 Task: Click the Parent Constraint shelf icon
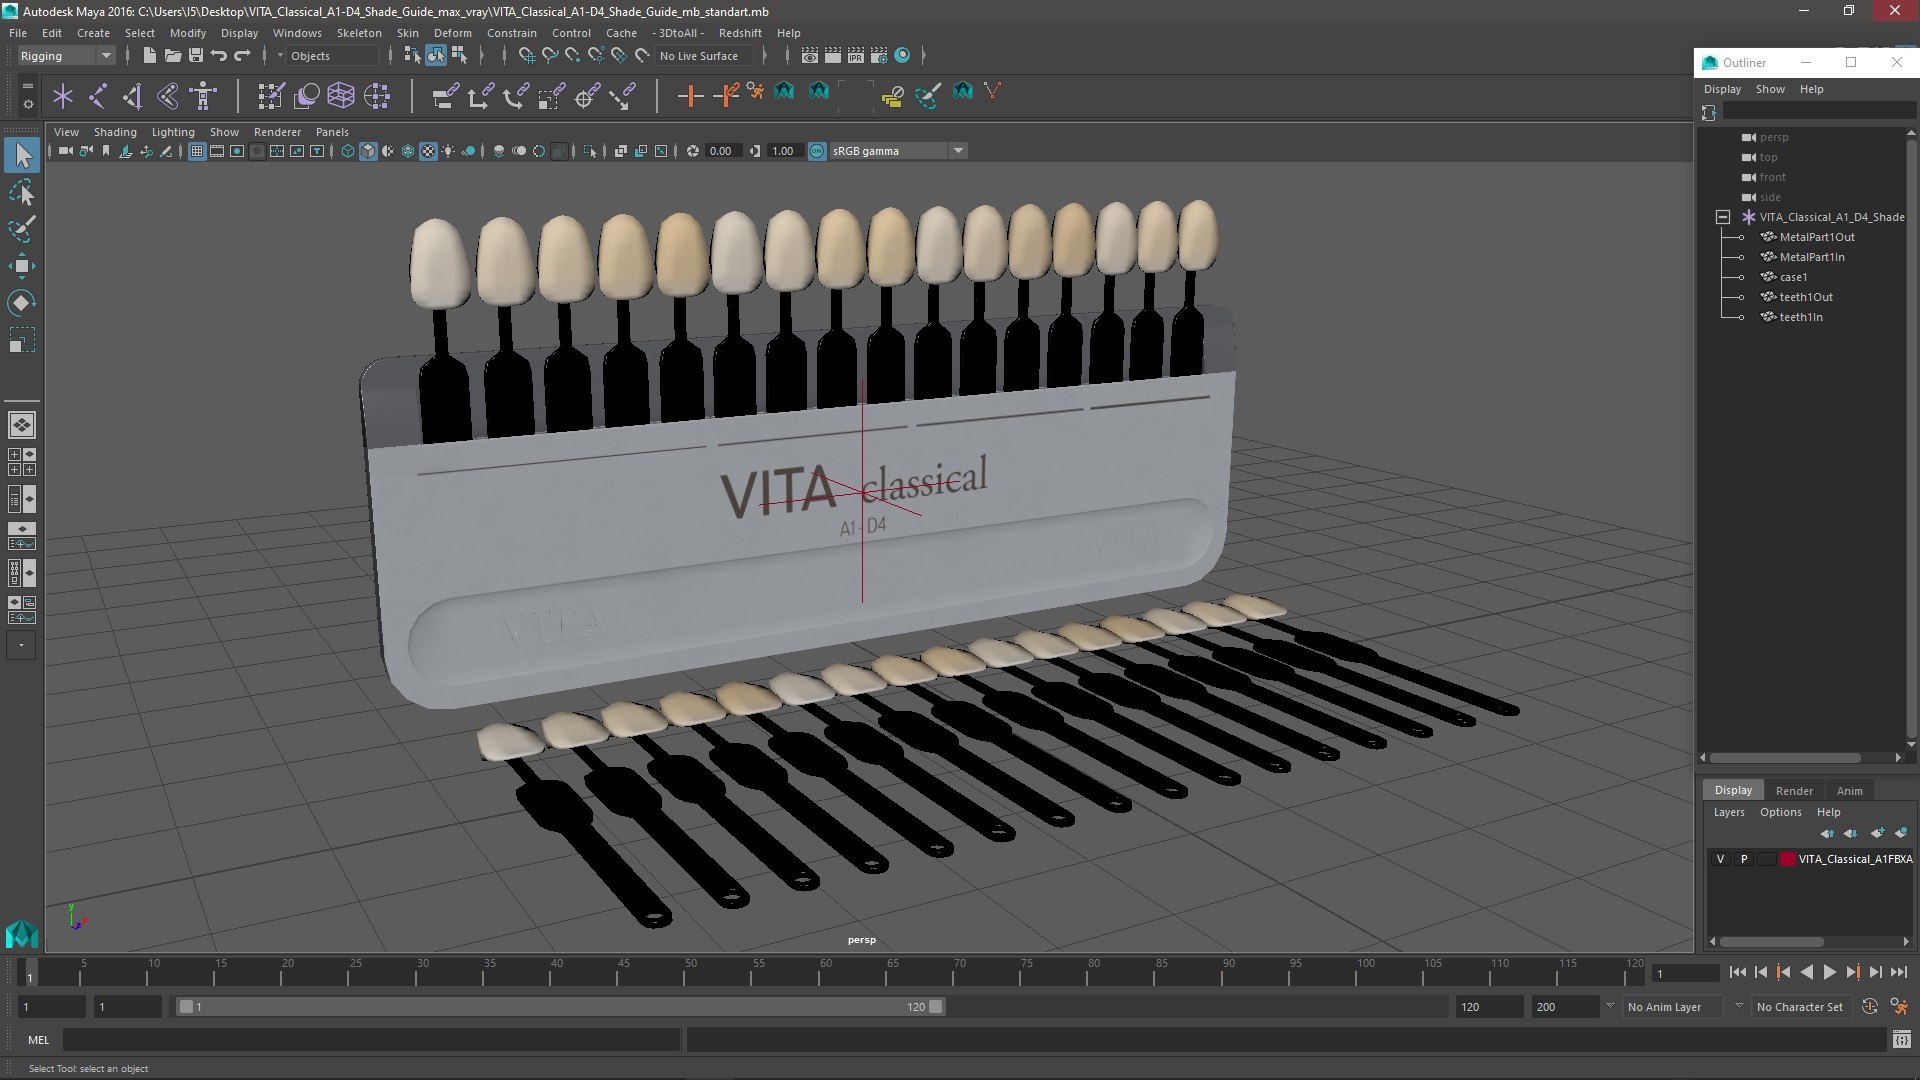(444, 96)
